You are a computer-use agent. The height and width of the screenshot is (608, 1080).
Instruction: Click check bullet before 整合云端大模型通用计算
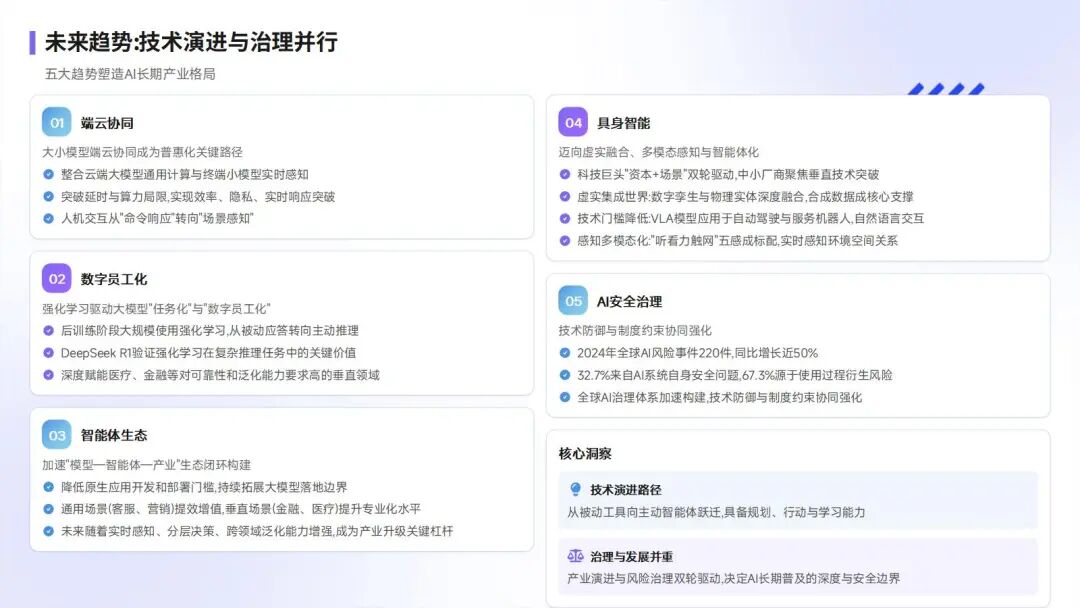(48, 174)
